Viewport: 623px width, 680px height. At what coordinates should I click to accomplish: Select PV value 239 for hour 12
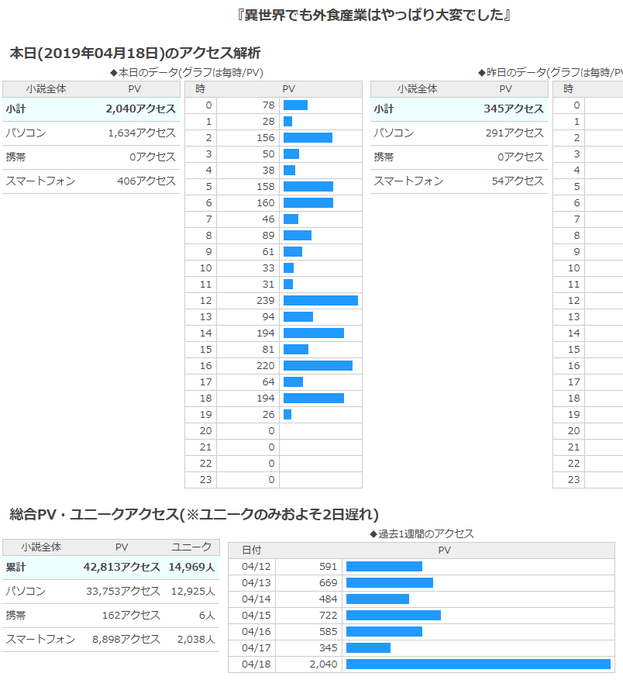266,301
